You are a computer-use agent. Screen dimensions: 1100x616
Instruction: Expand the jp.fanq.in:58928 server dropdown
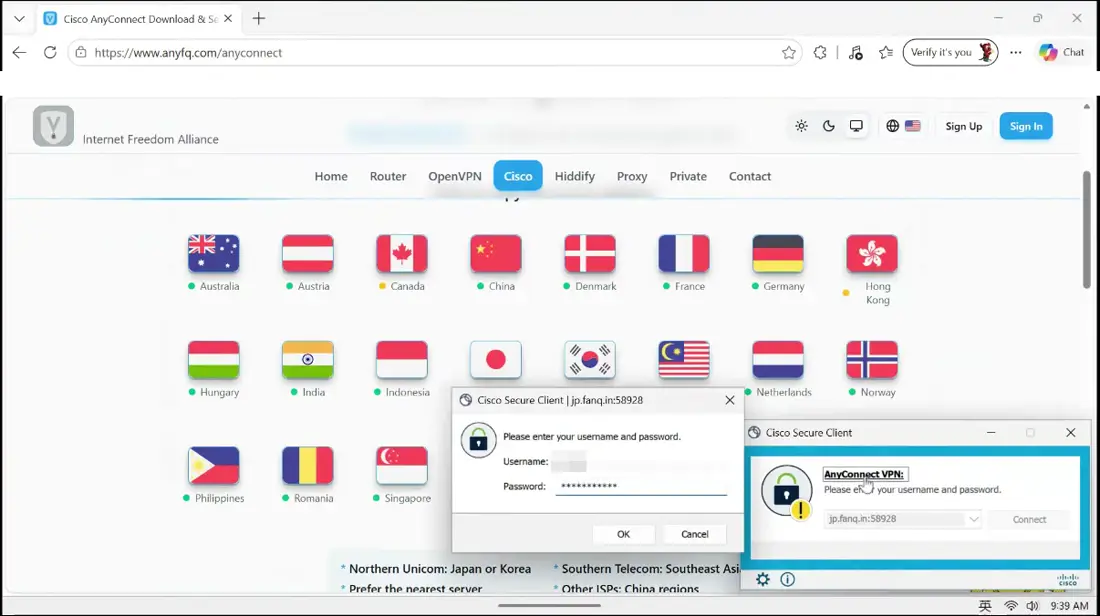974,519
